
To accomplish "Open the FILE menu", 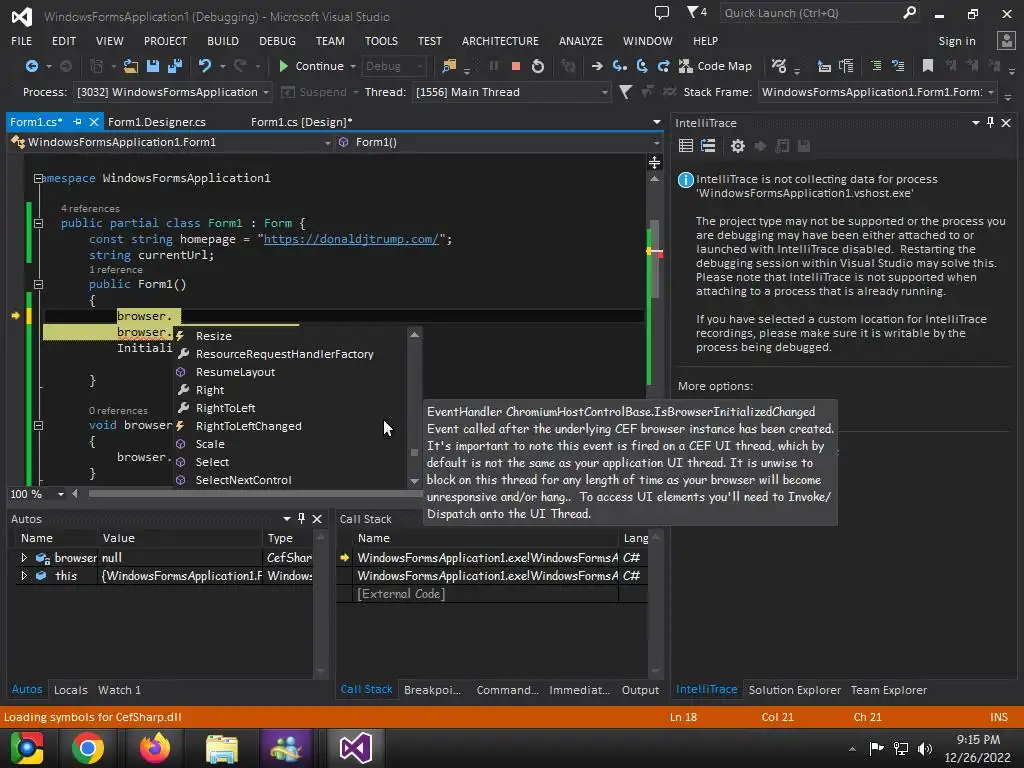I will point(22,40).
